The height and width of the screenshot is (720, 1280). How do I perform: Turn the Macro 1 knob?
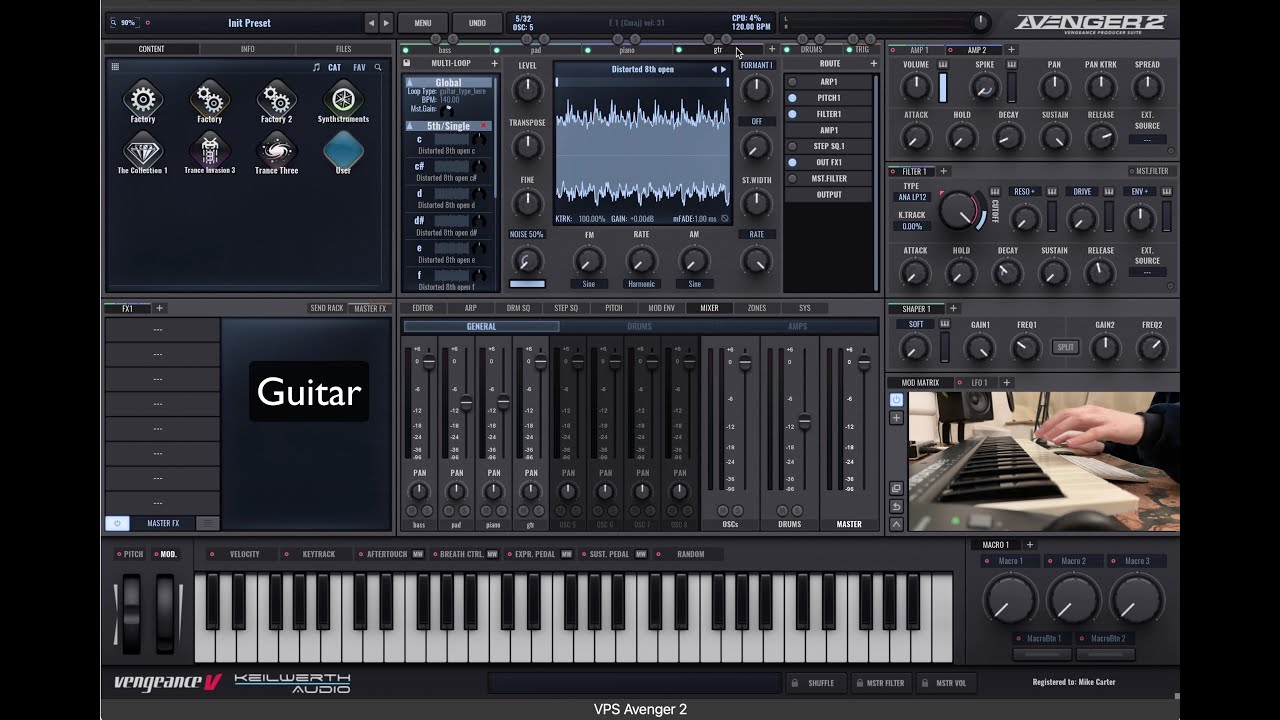pyautogui.click(x=1010, y=600)
